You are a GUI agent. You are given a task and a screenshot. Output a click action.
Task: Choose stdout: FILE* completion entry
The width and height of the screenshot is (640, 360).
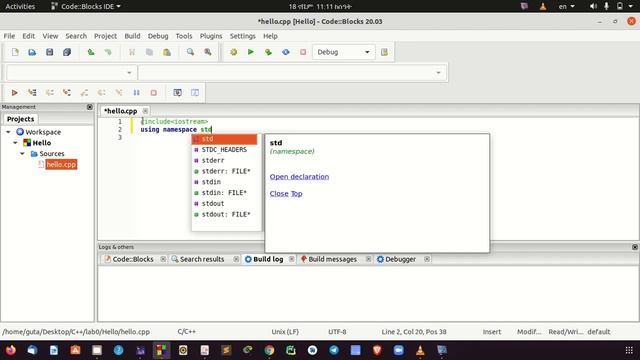coord(225,214)
